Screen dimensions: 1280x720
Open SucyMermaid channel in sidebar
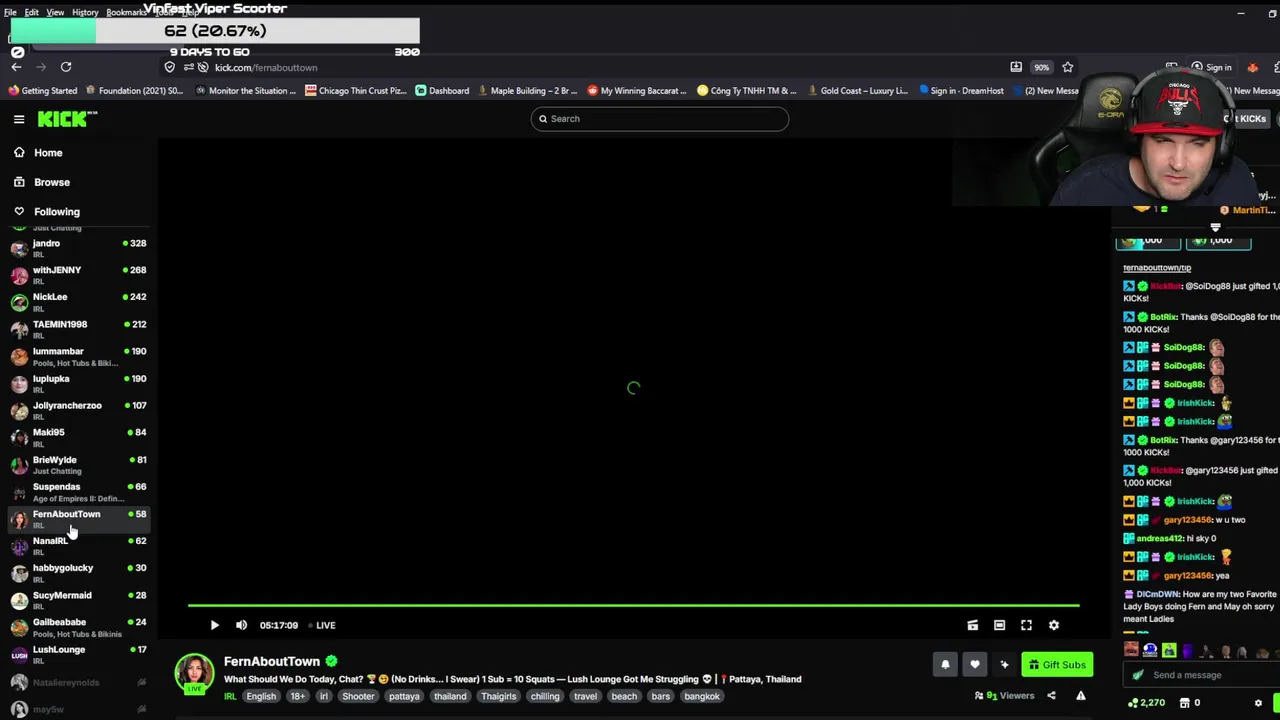(78, 600)
